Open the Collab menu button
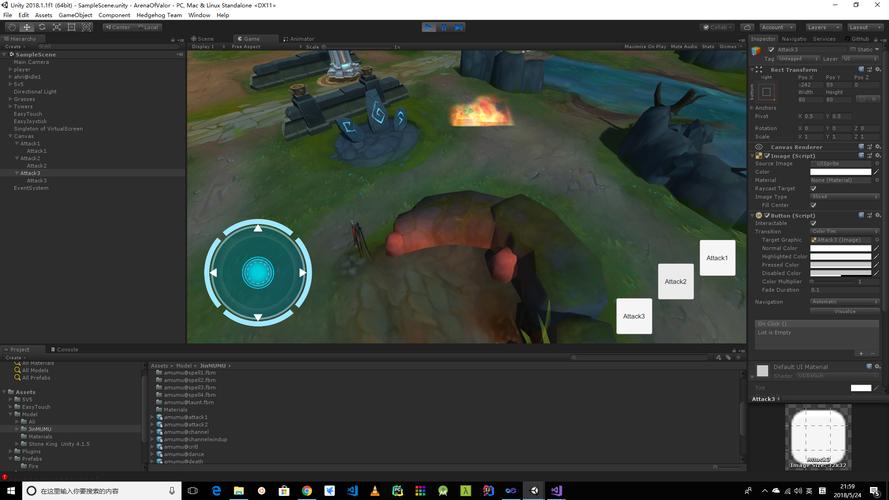The image size is (889, 500). click(x=718, y=27)
